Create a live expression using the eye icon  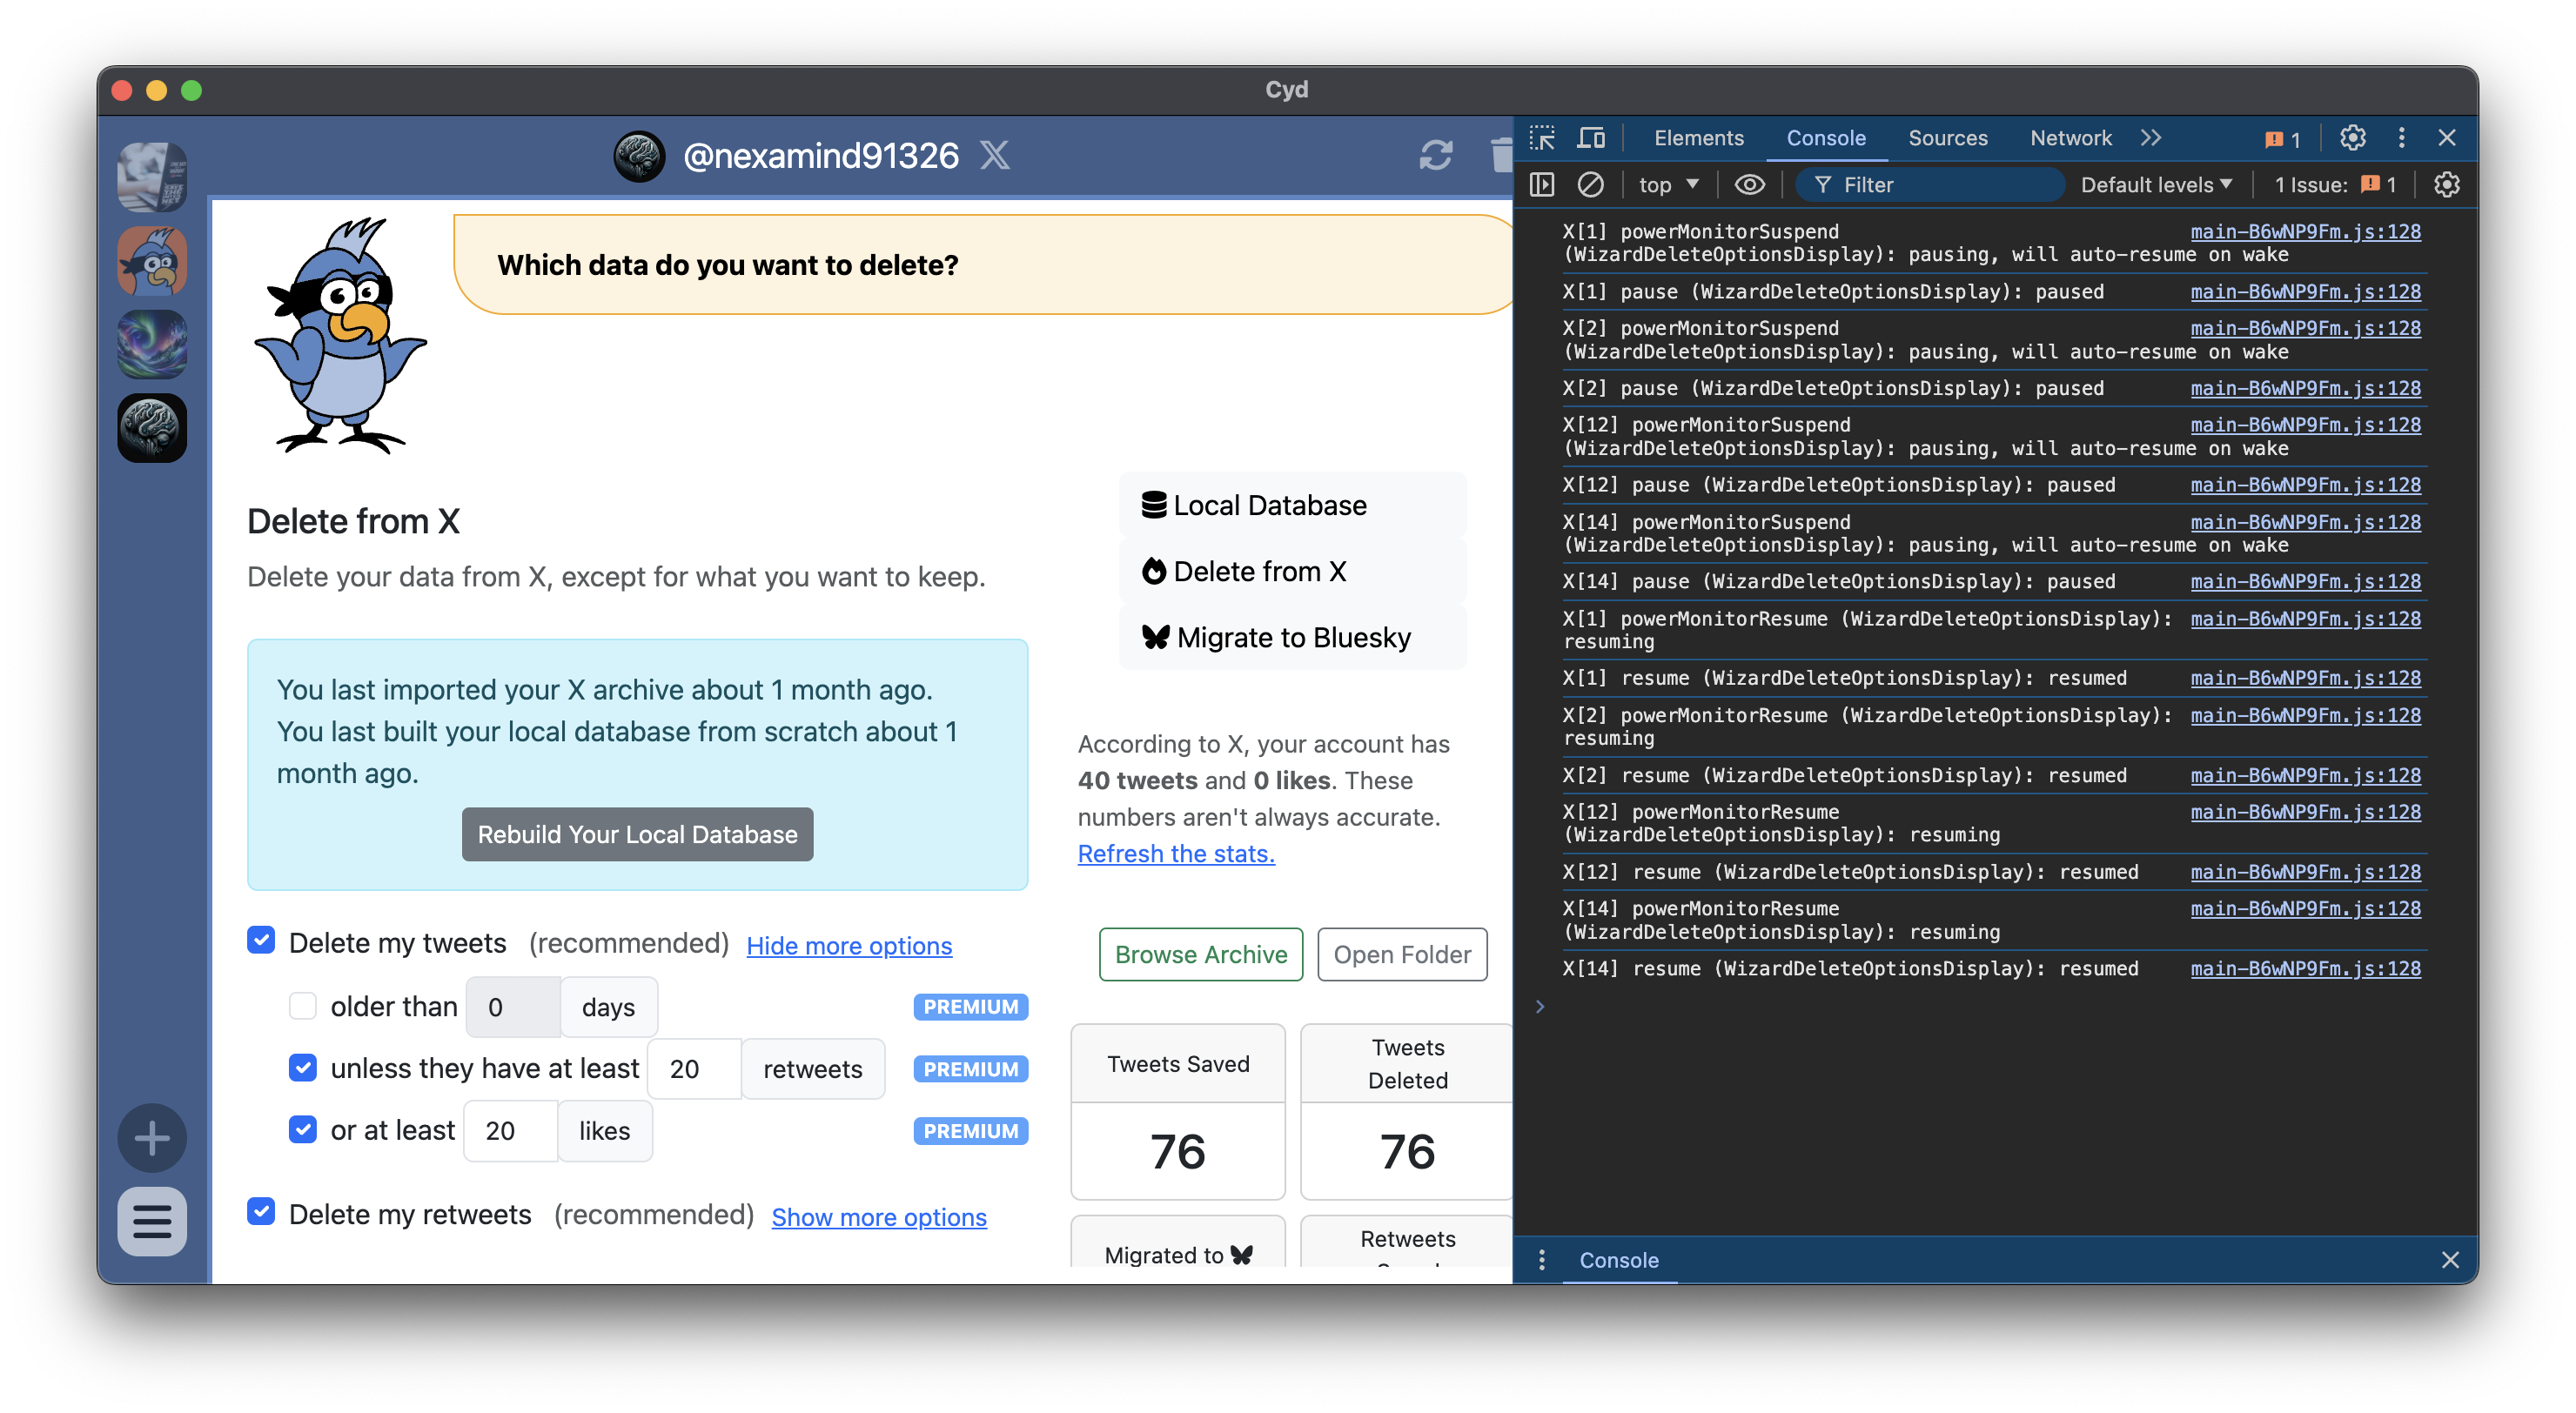pyautogui.click(x=1750, y=184)
